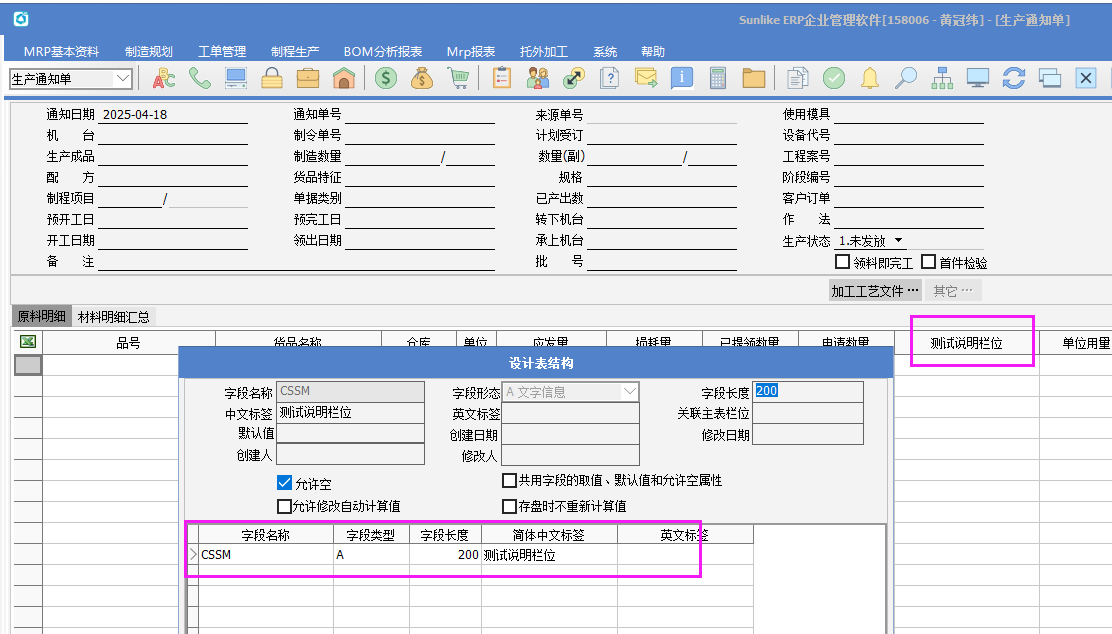
Task: Open the 工单管理 menu
Action: tap(221, 51)
